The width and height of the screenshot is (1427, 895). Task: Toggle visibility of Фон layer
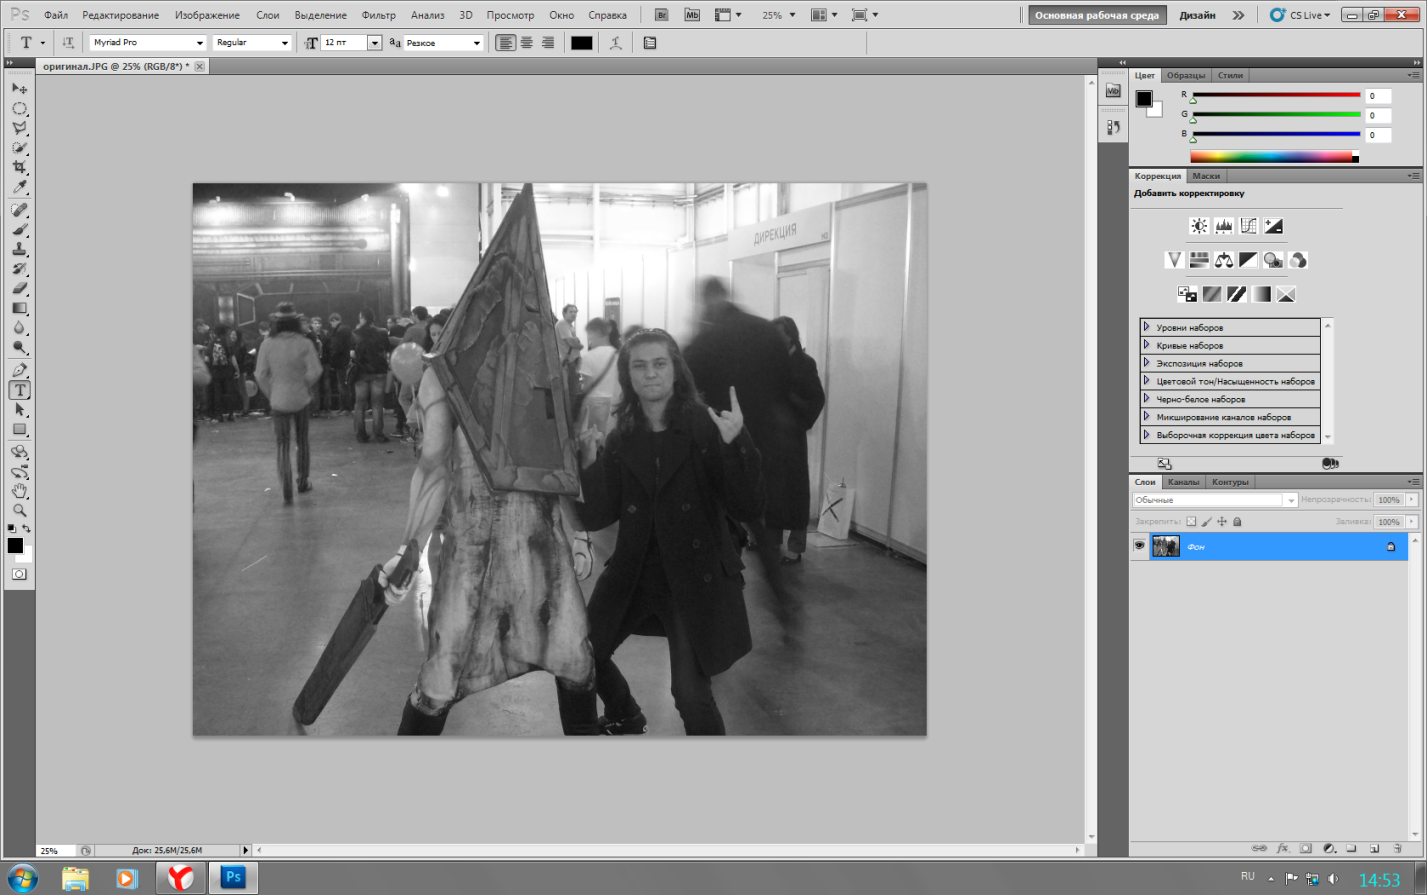pos(1139,546)
